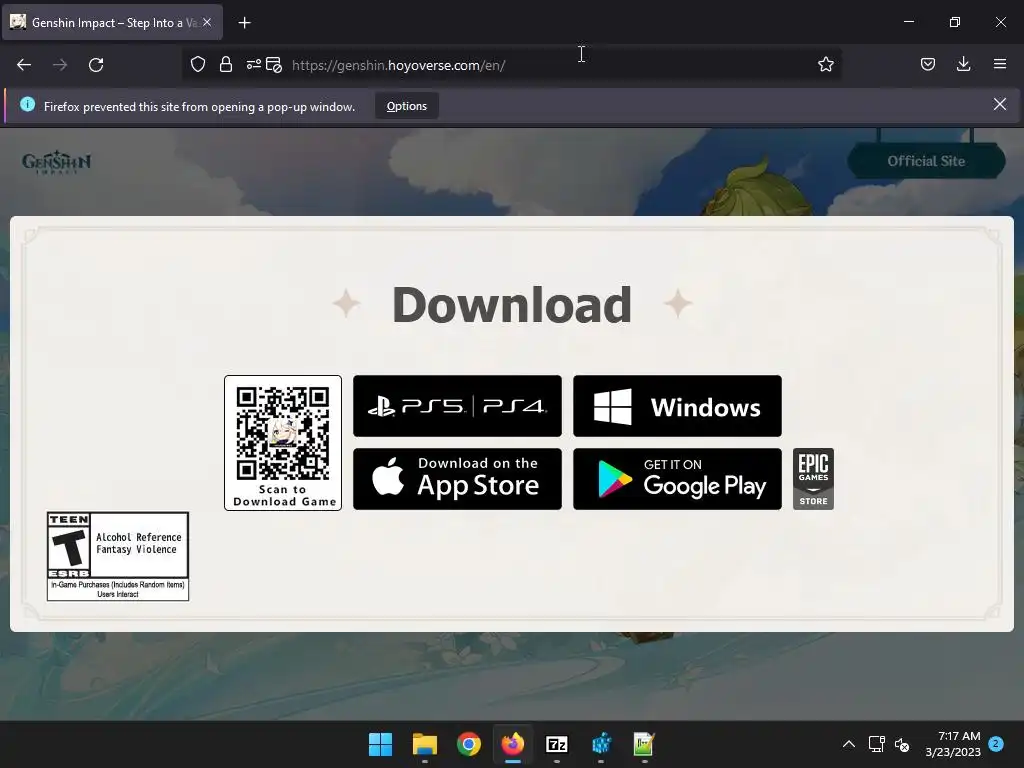
Task: Open the Get it on Google Play button
Action: pos(677,479)
